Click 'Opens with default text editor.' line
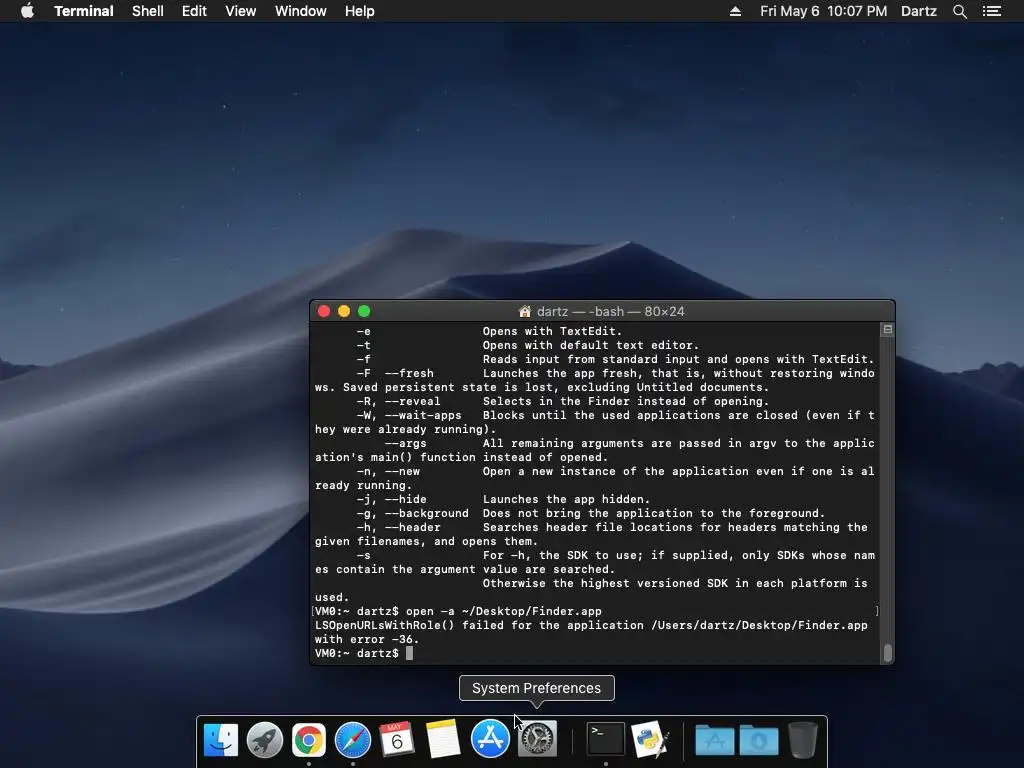The image size is (1024, 768). pos(591,345)
